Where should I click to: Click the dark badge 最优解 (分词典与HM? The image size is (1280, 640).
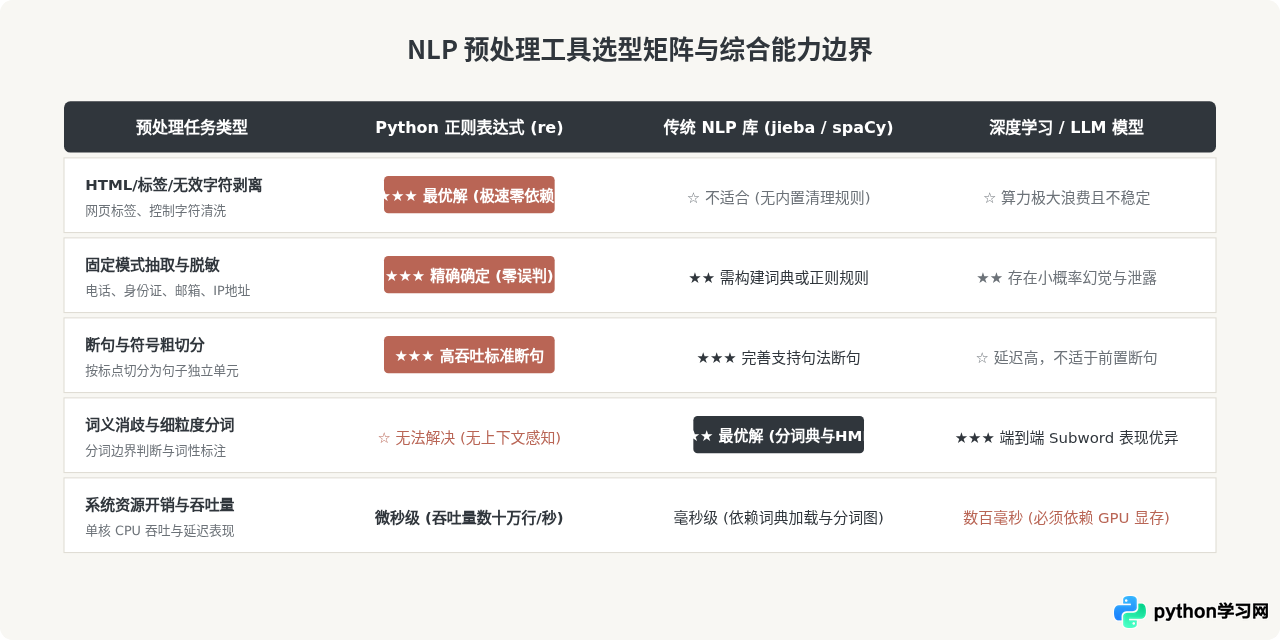778,435
